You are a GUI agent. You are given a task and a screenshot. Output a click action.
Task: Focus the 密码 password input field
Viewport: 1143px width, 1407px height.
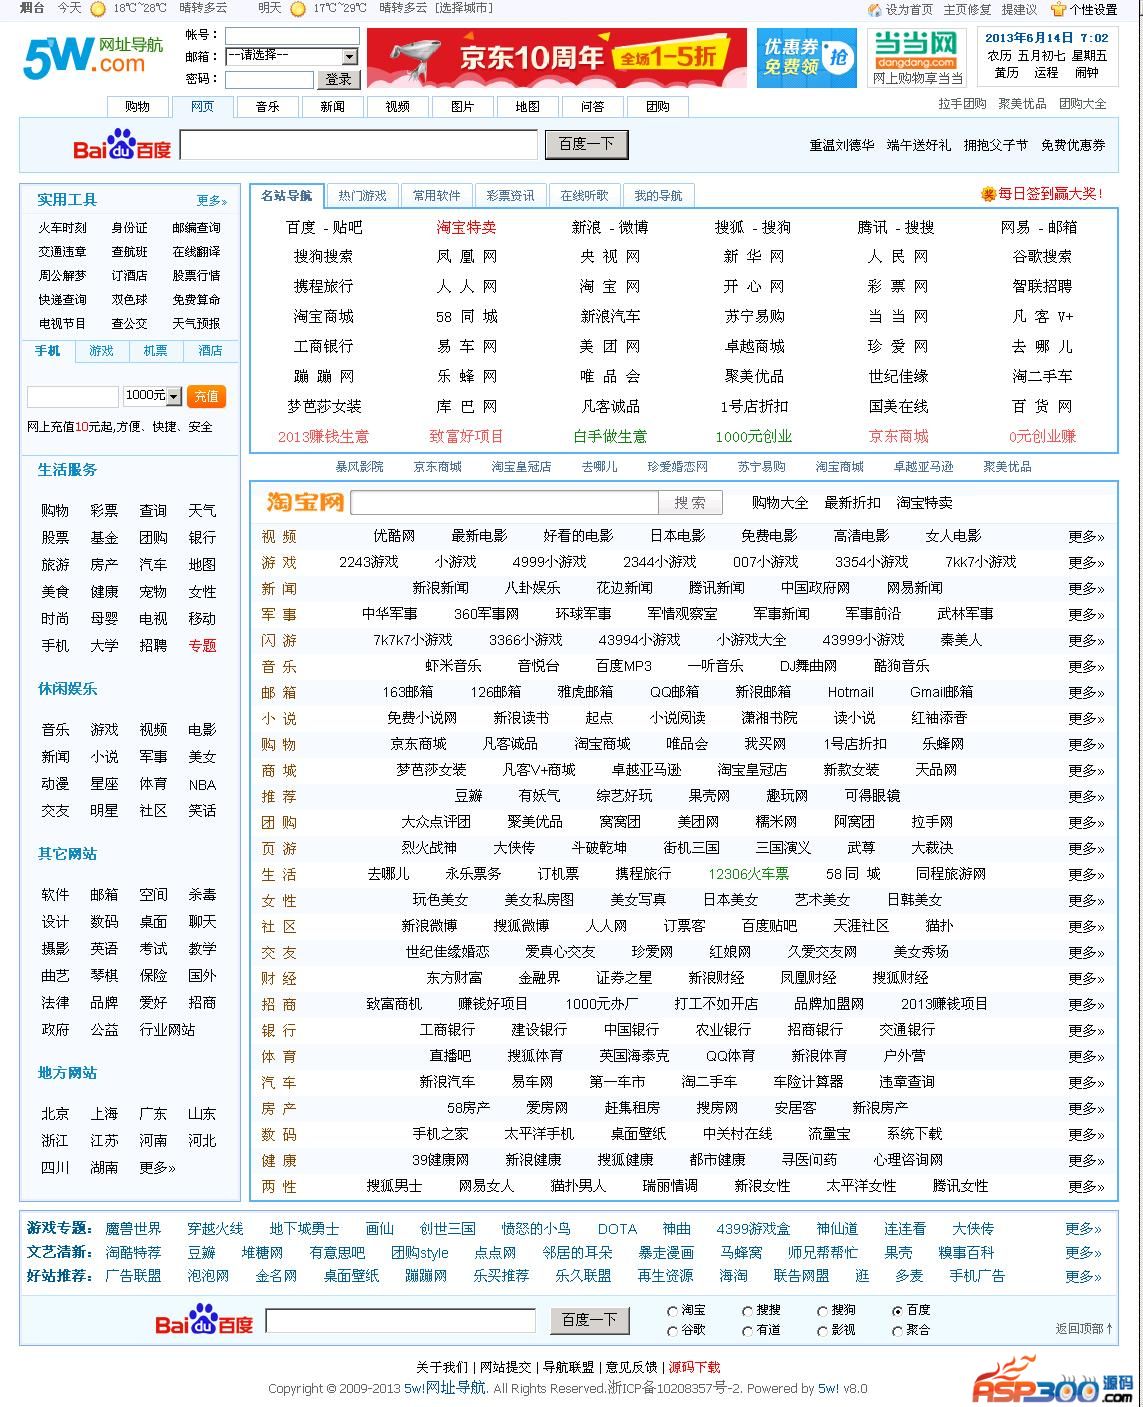click(x=269, y=79)
